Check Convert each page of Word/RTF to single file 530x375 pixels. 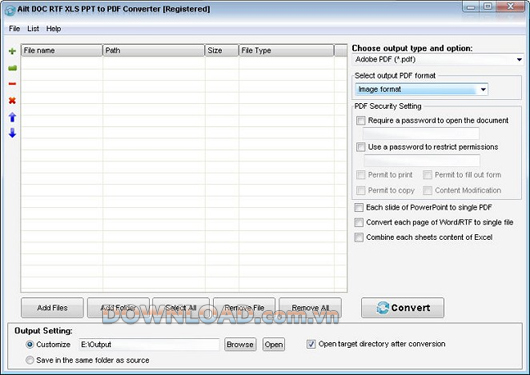(359, 222)
